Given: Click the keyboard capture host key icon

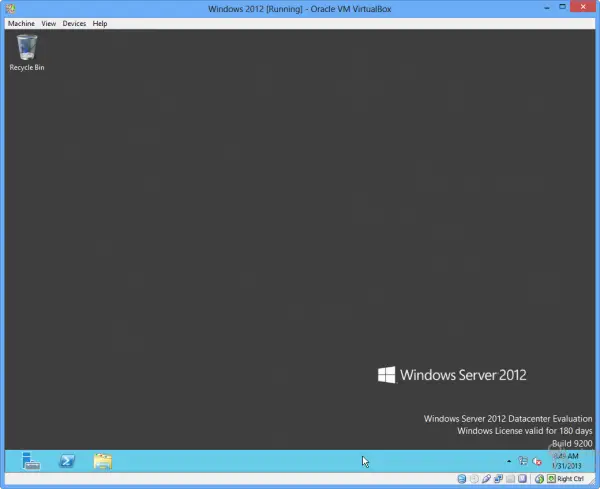Looking at the screenshot, I should click(x=551, y=479).
